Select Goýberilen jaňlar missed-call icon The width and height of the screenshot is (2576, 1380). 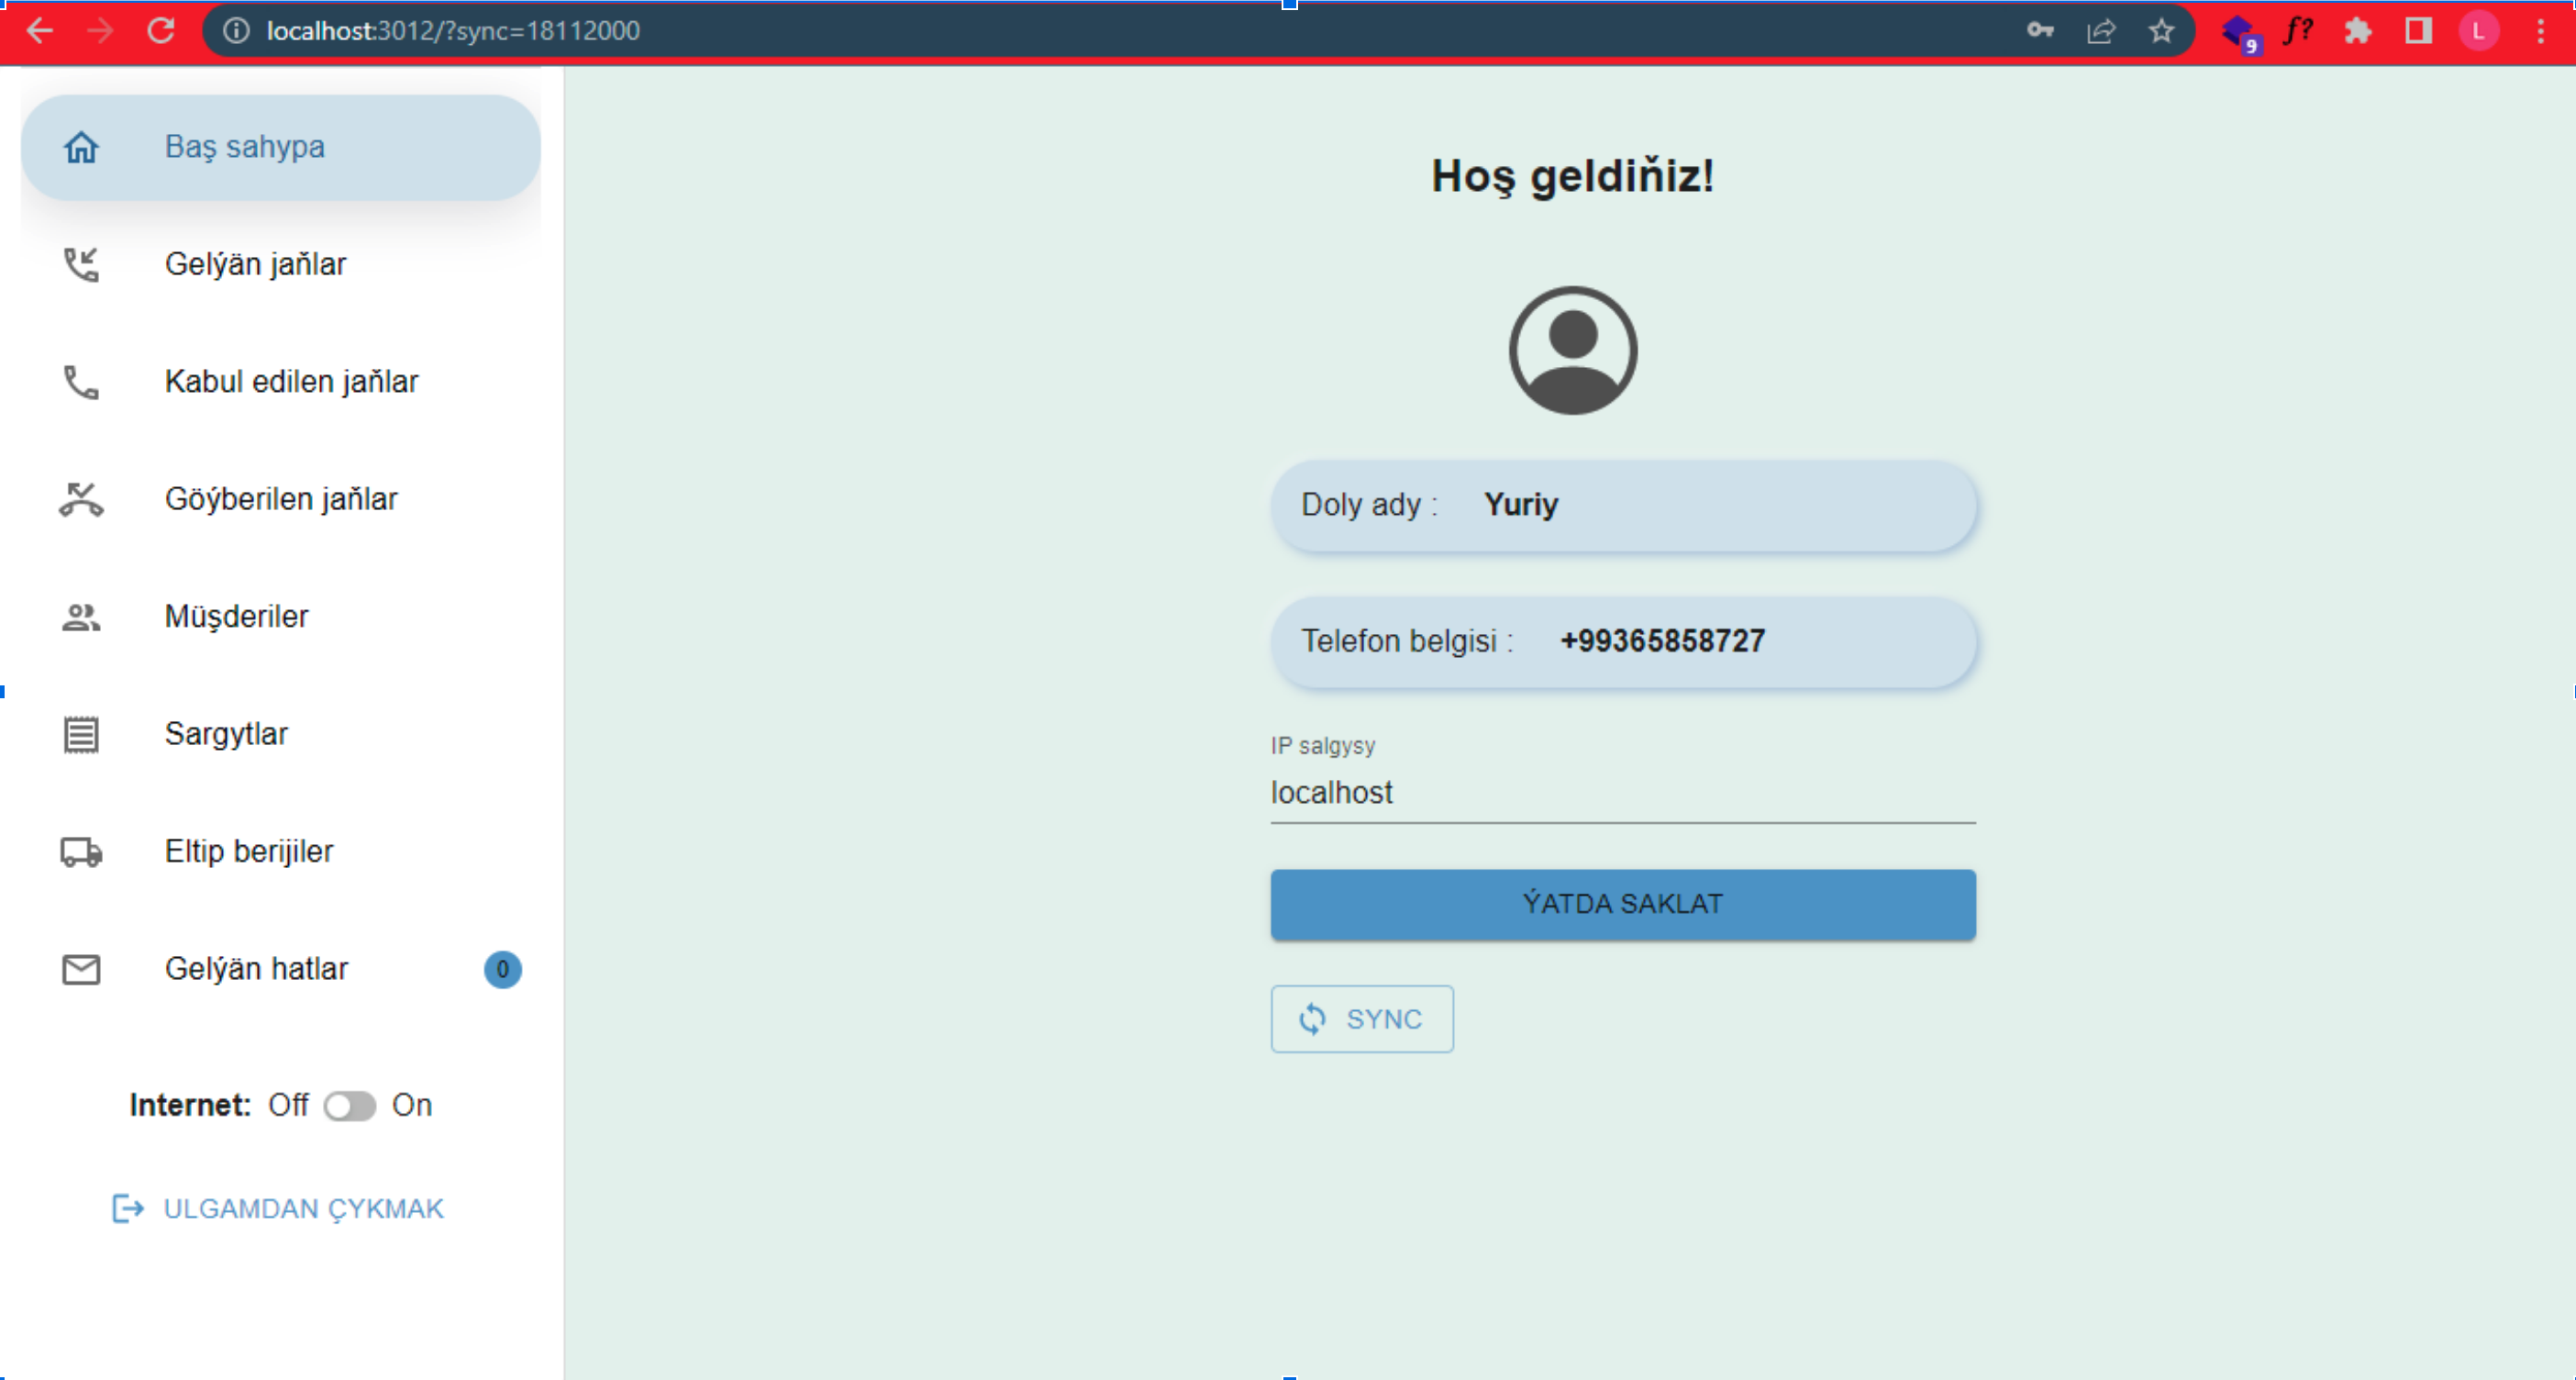point(81,499)
